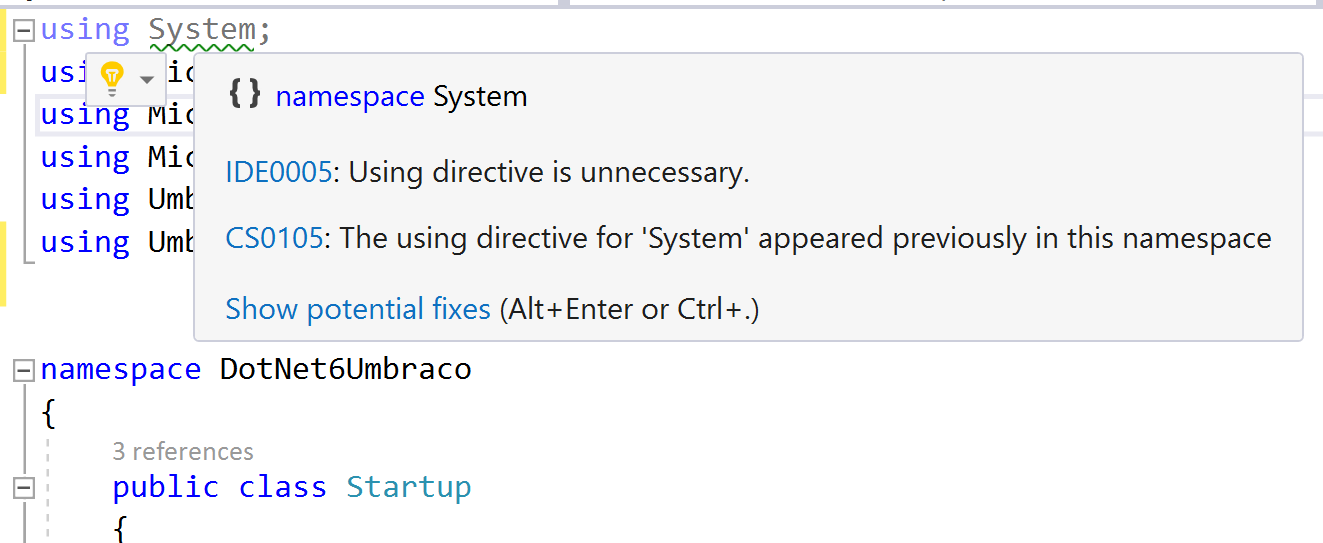This screenshot has width=1323, height=543.
Task: Click the class keyword before Startup
Action: pos(283,487)
